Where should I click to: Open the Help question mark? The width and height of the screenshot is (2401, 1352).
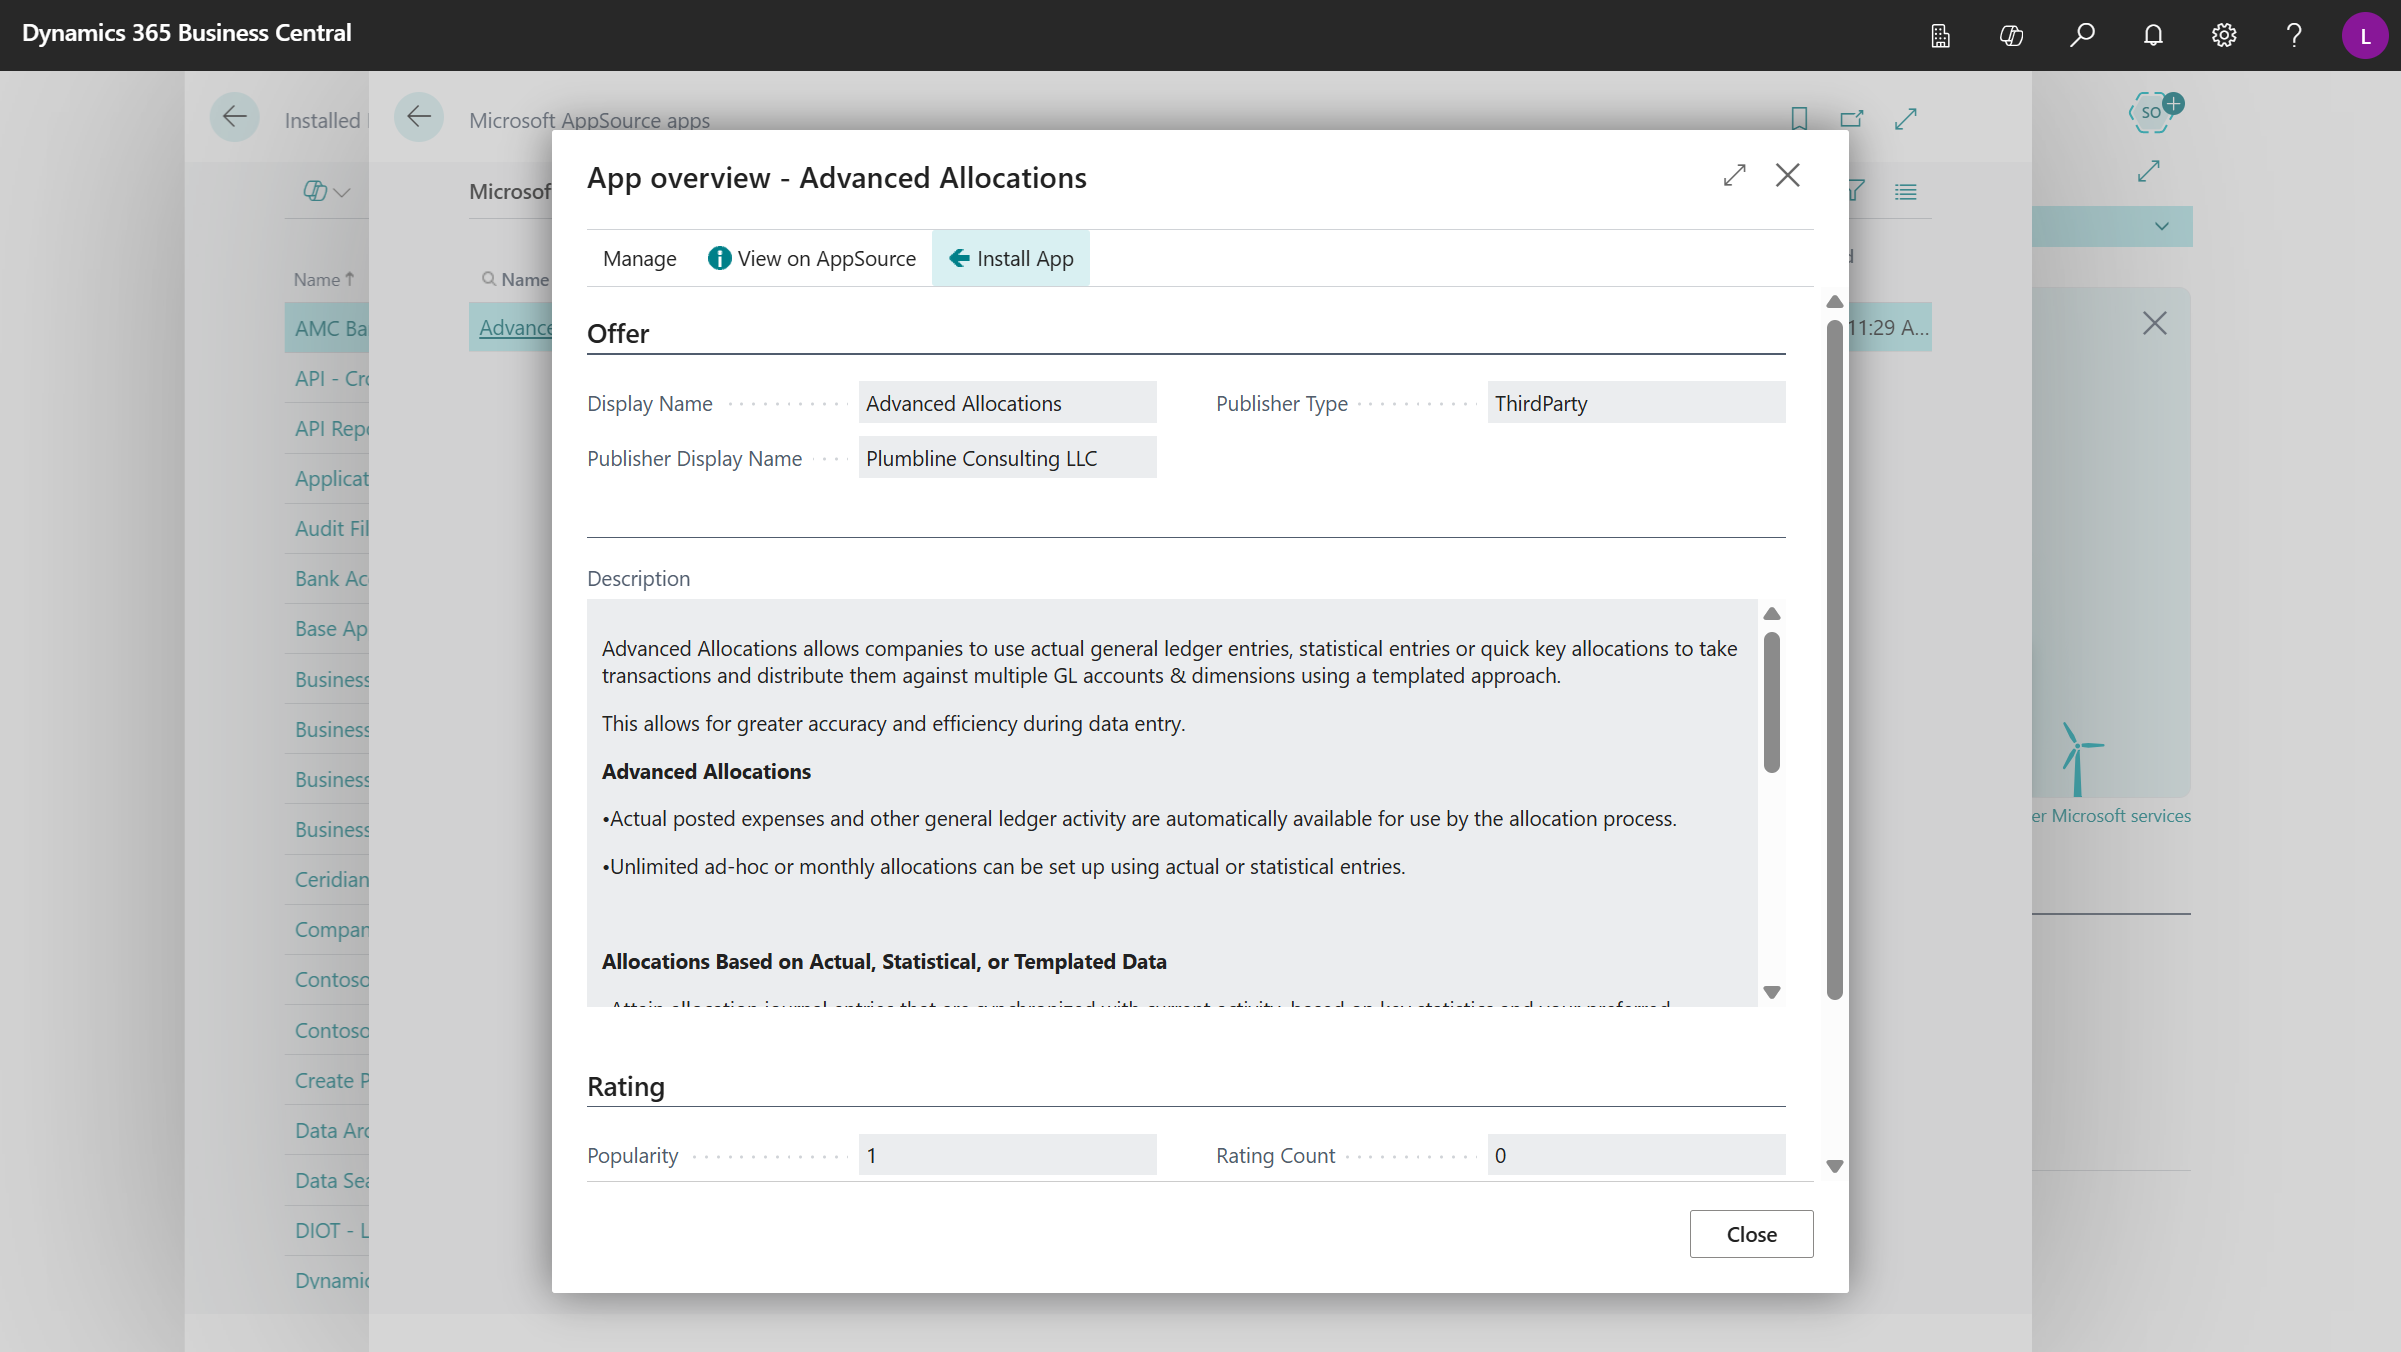(2294, 35)
